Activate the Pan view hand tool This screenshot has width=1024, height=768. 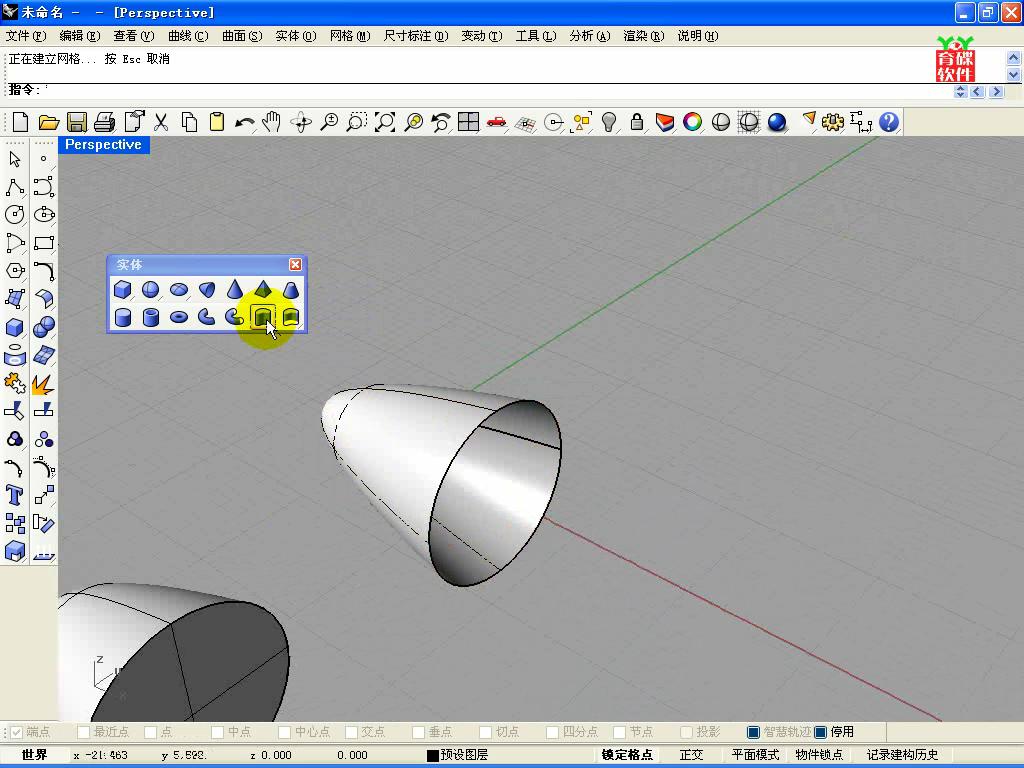tap(272, 122)
